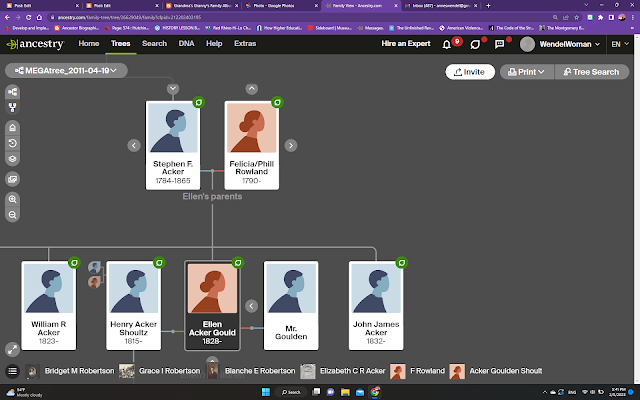Click Hire an Expert link
The image size is (640, 400).
[406, 43]
